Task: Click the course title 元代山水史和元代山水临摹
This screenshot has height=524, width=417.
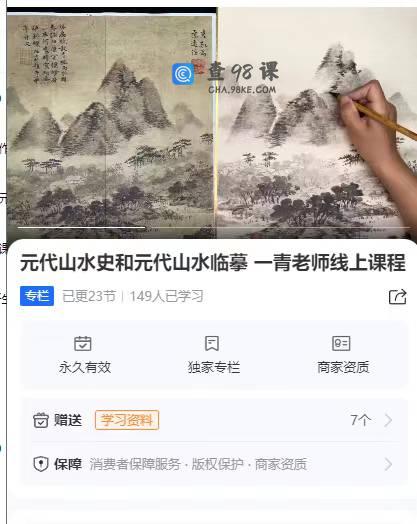Action: point(134,263)
